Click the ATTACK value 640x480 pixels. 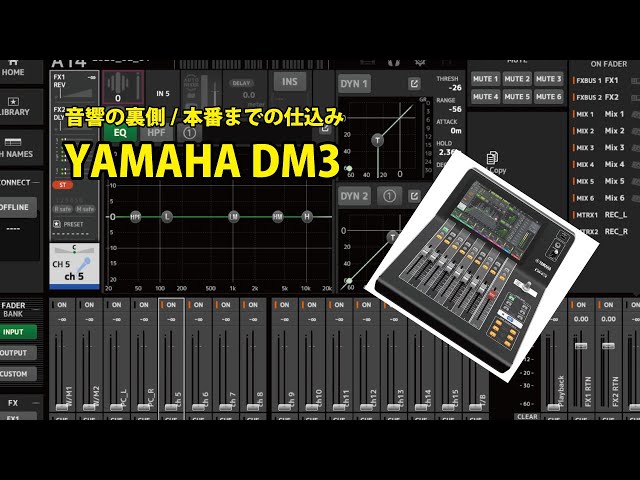pyautogui.click(x=456, y=131)
